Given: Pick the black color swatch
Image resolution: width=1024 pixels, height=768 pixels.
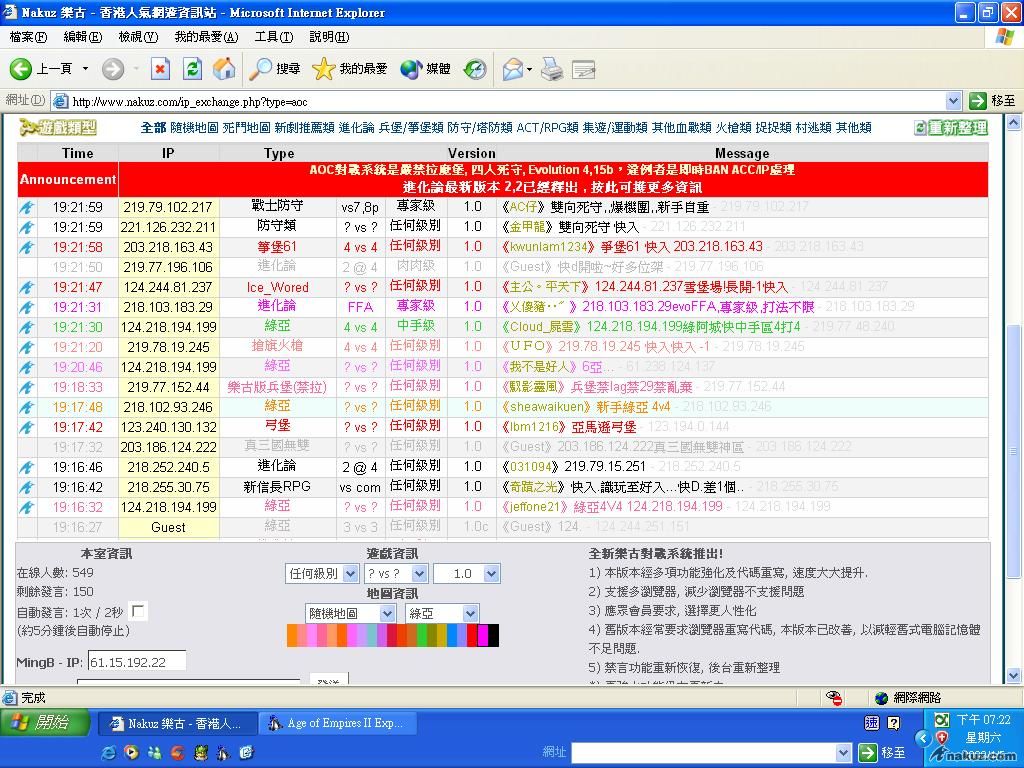Looking at the screenshot, I should (x=493, y=635).
